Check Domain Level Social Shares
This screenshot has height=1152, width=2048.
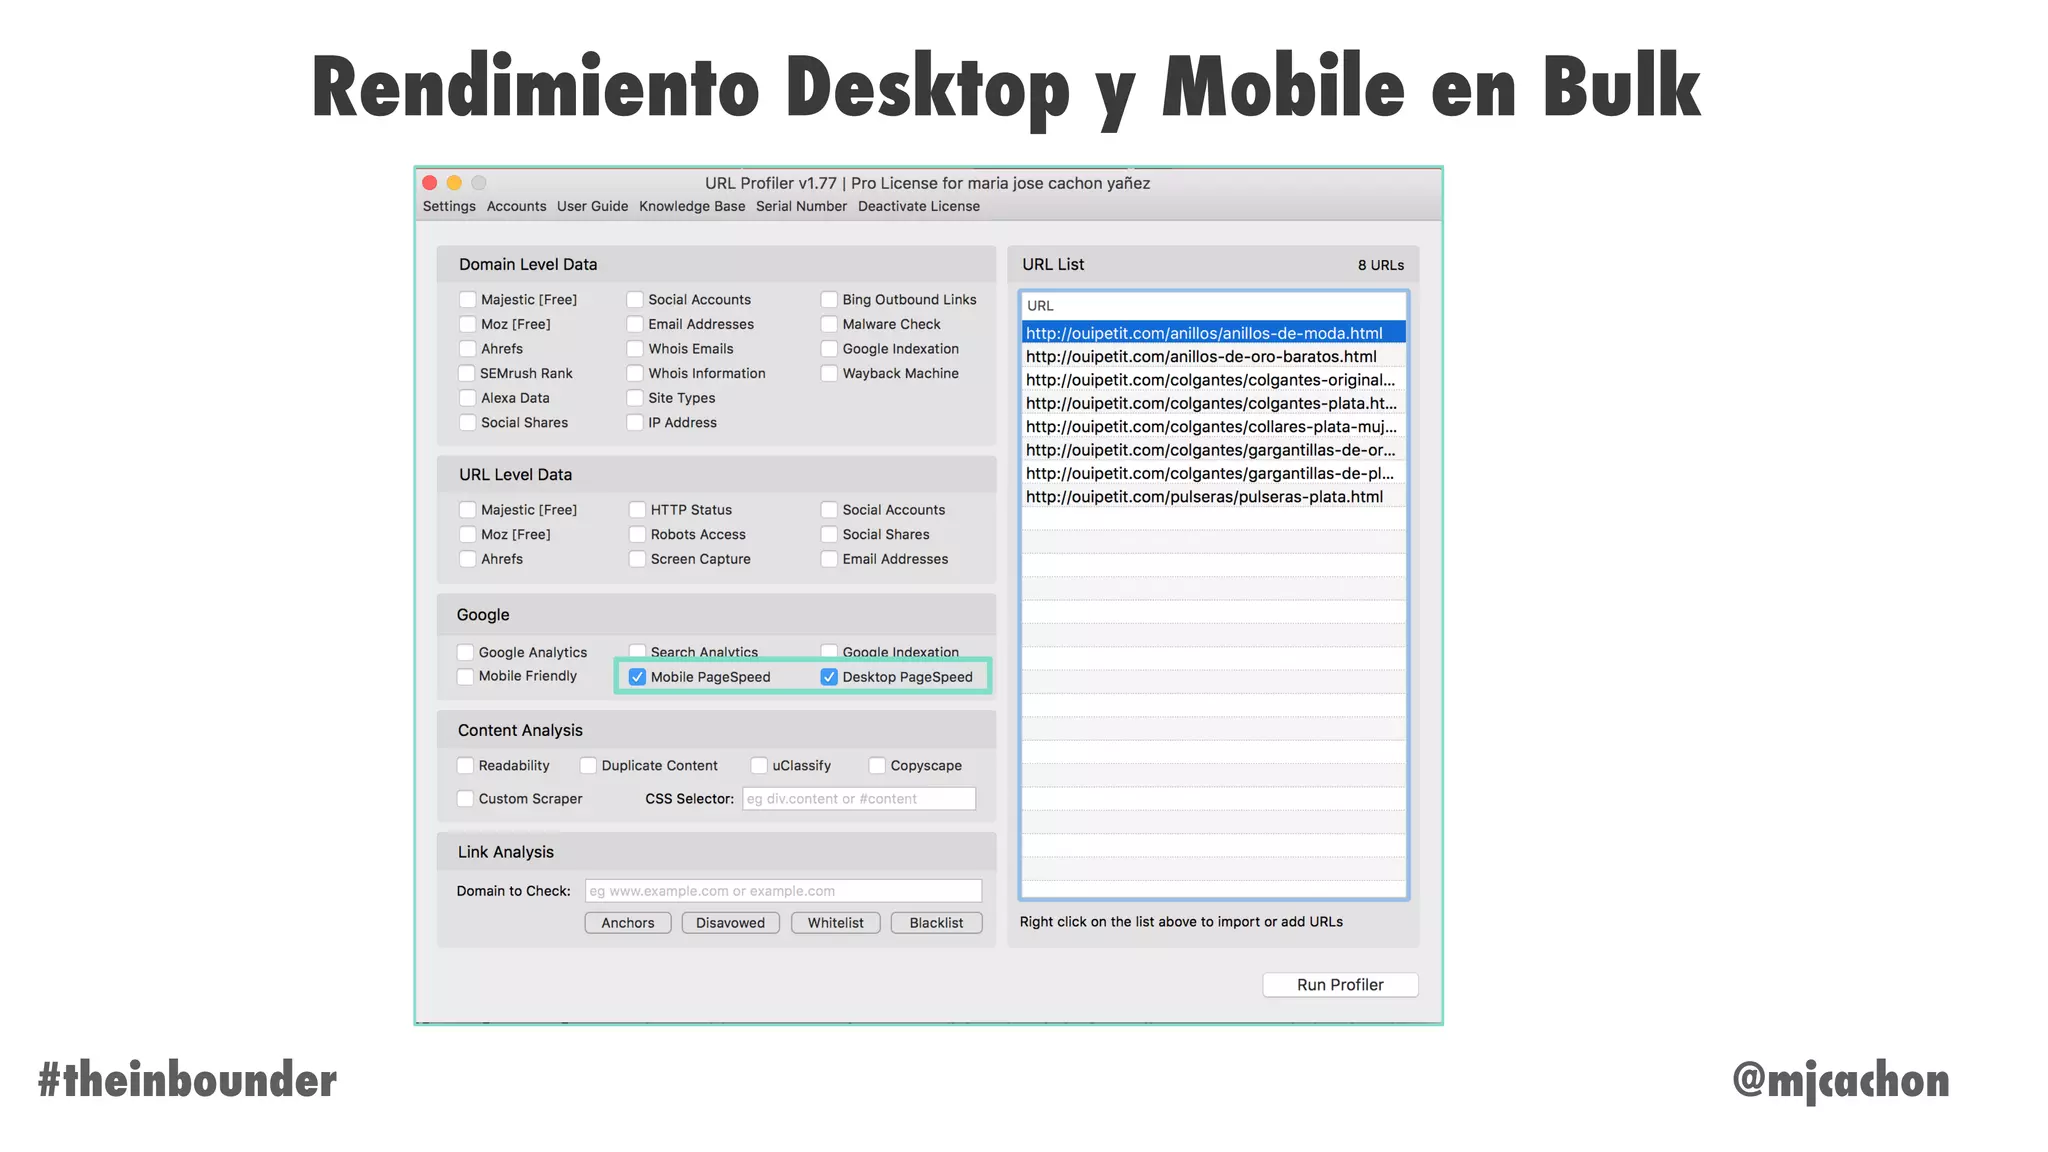467,422
